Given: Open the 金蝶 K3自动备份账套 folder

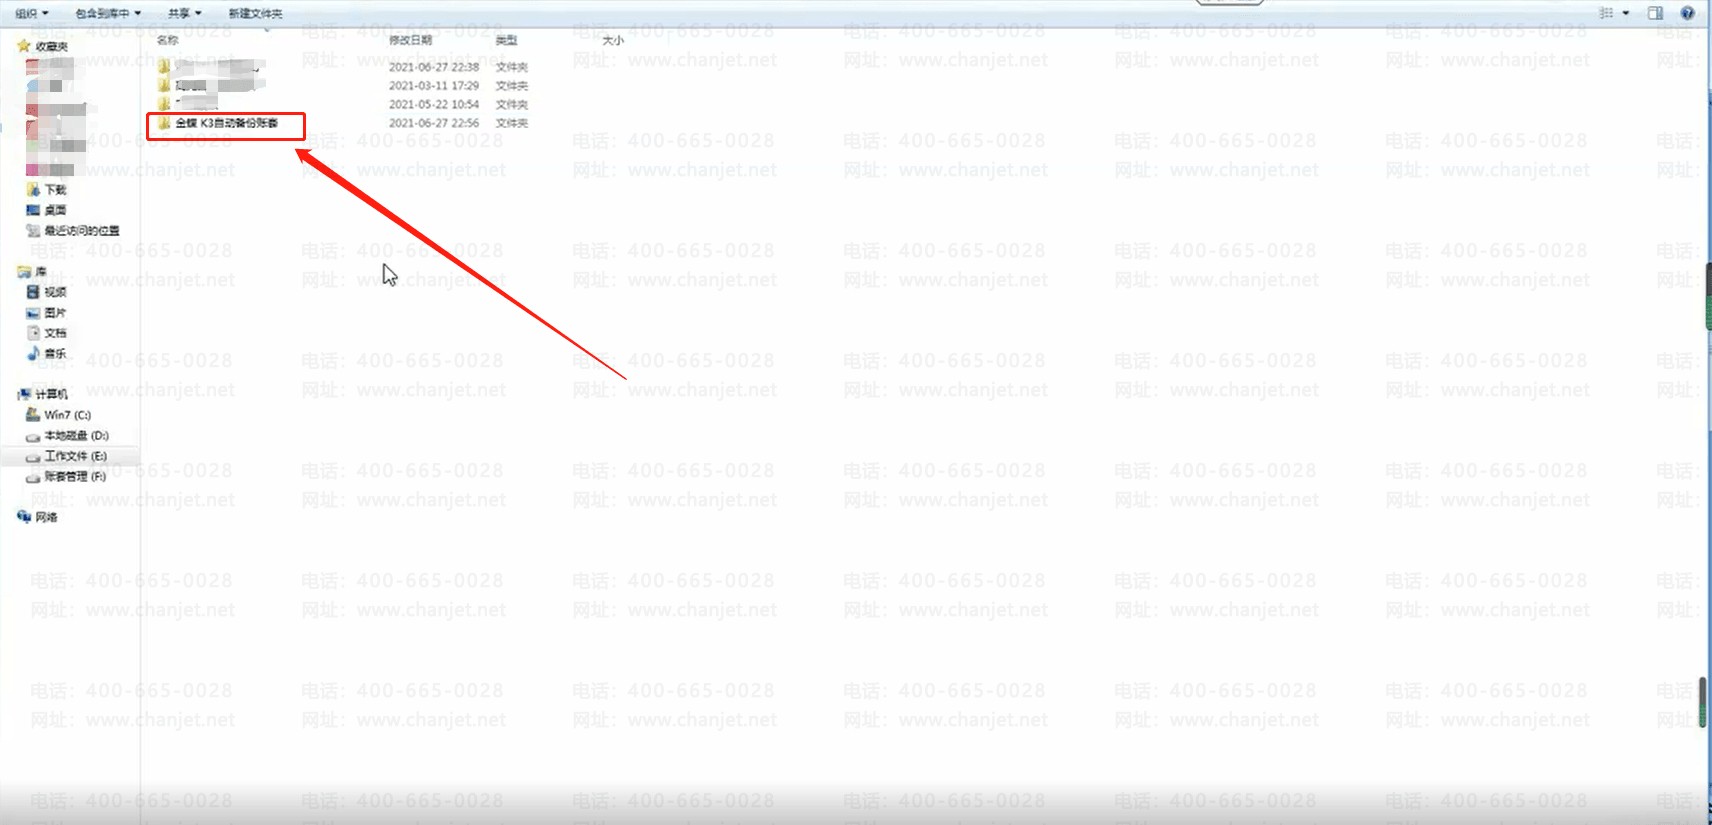Looking at the screenshot, I should point(225,123).
